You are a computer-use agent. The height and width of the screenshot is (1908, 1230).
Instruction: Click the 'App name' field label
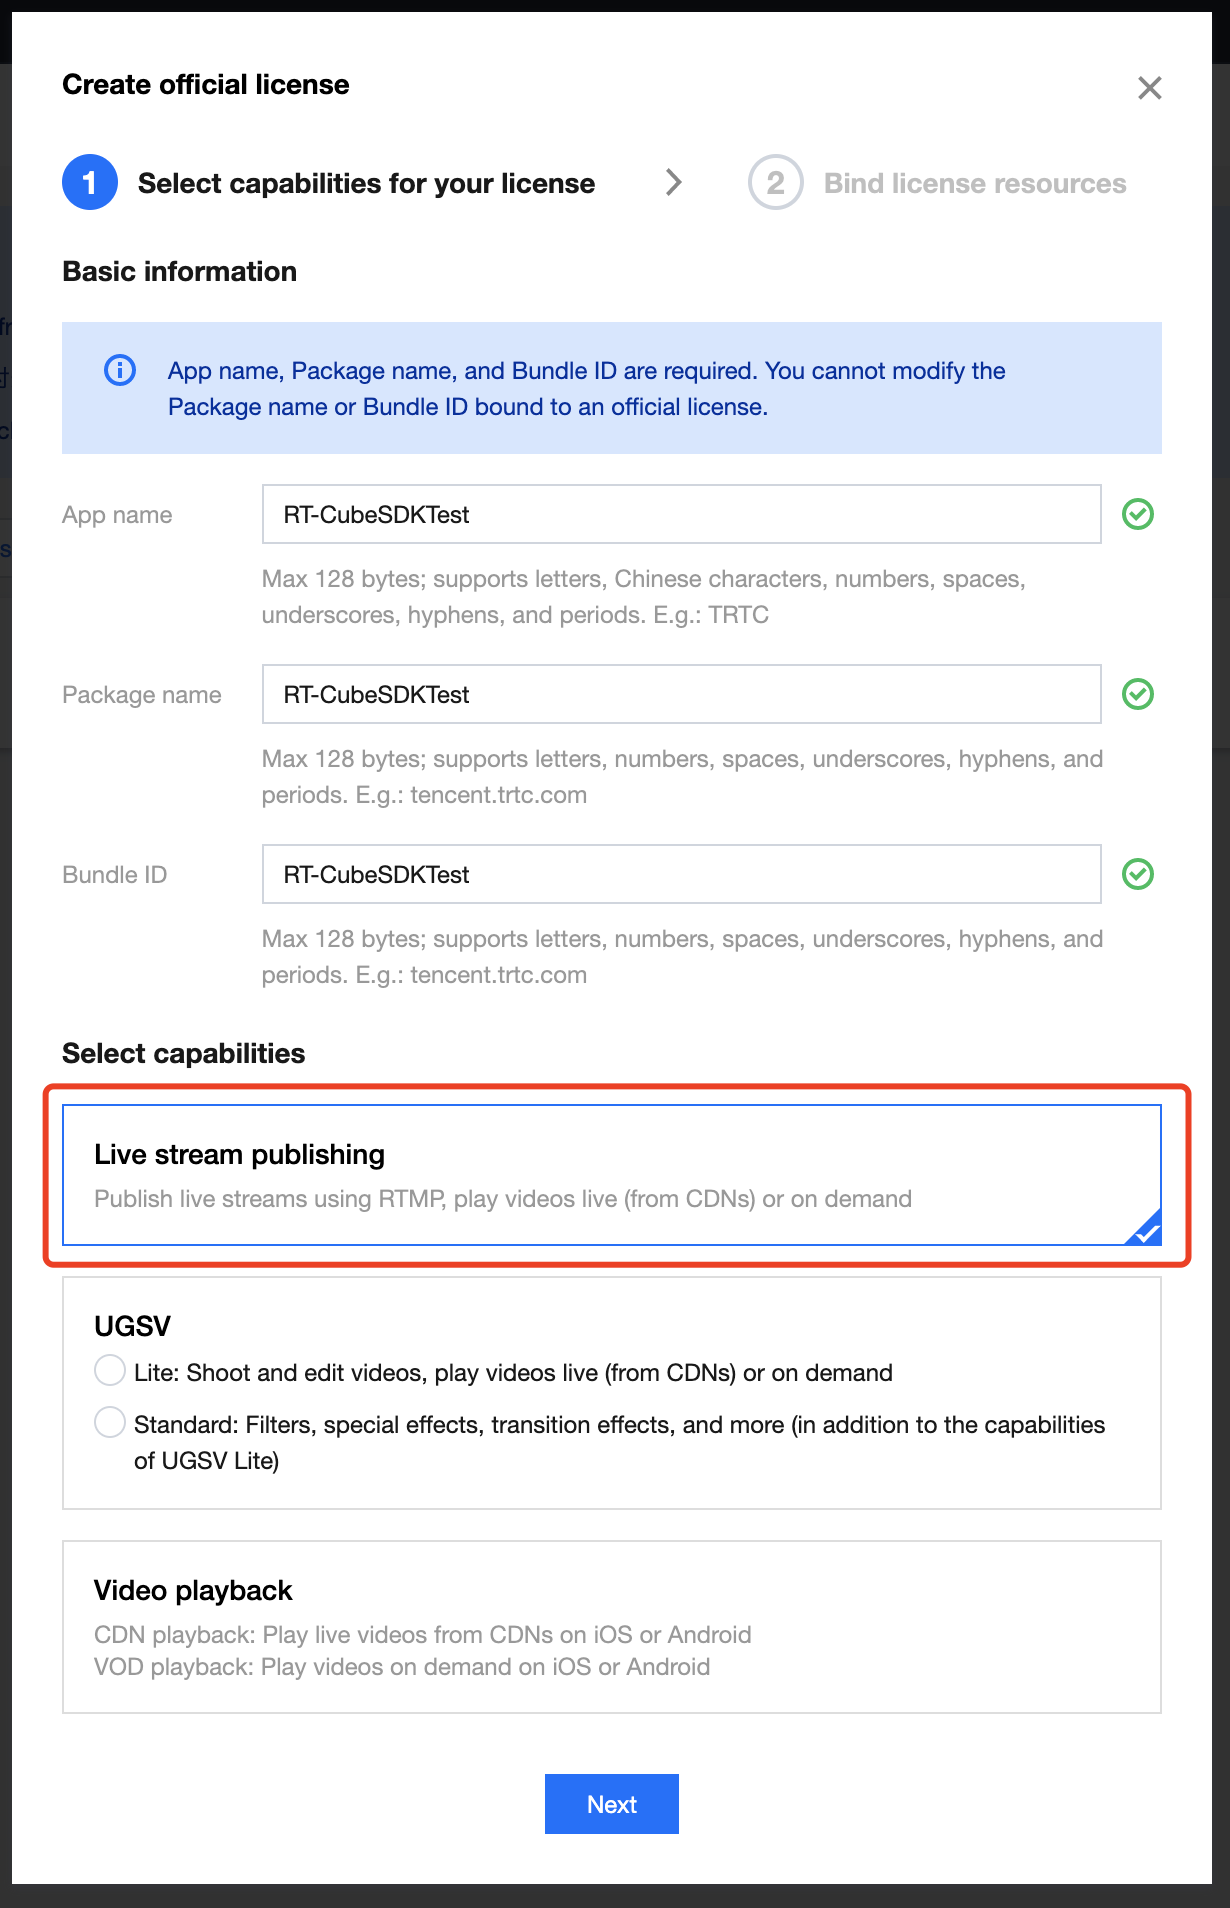(x=117, y=515)
